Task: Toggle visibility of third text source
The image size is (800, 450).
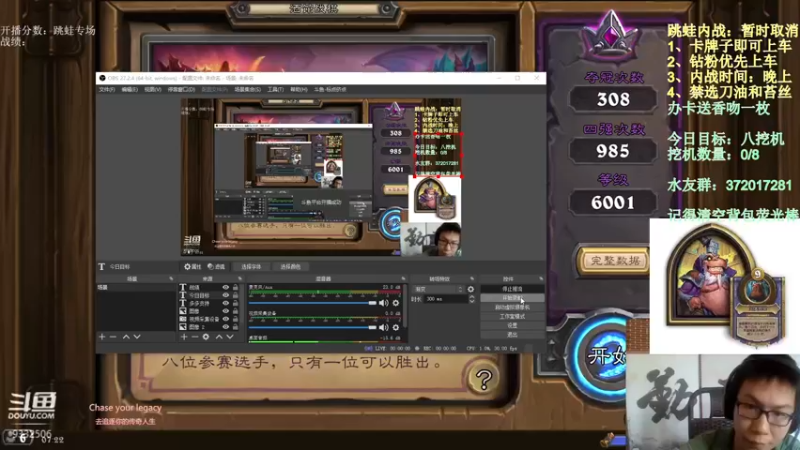Action: tap(226, 303)
